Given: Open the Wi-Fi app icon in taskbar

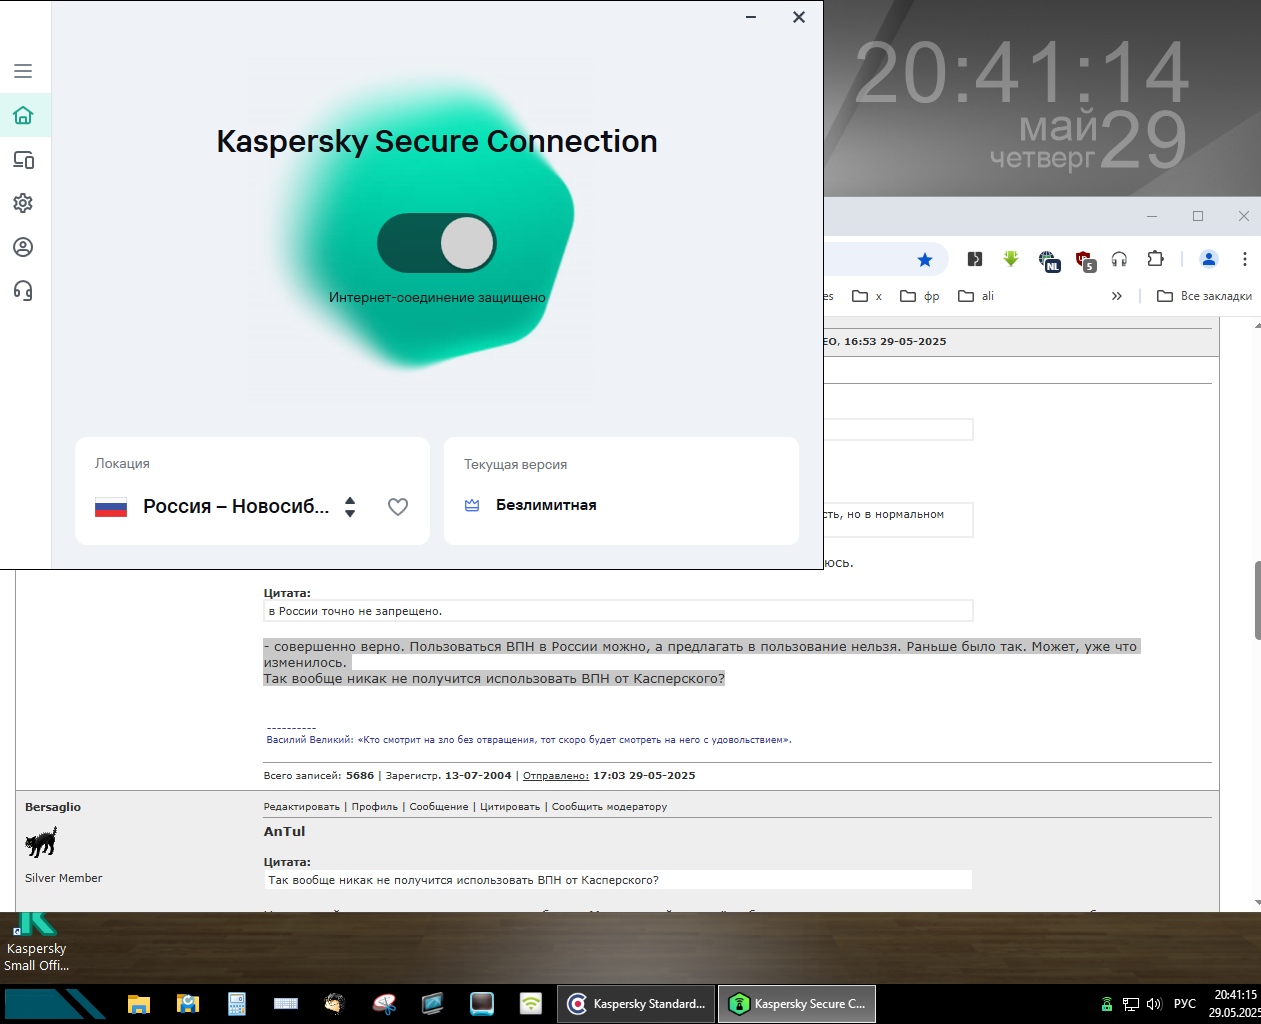Looking at the screenshot, I should pos(531,1004).
